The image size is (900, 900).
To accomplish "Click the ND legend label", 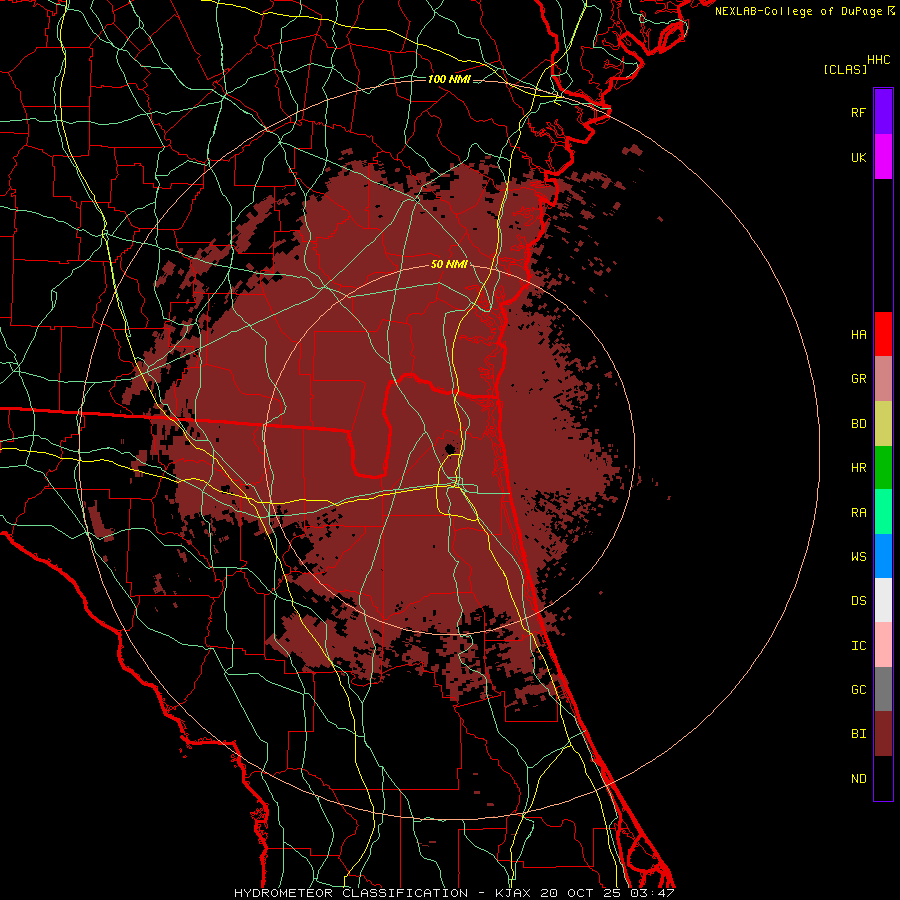I will (x=859, y=779).
